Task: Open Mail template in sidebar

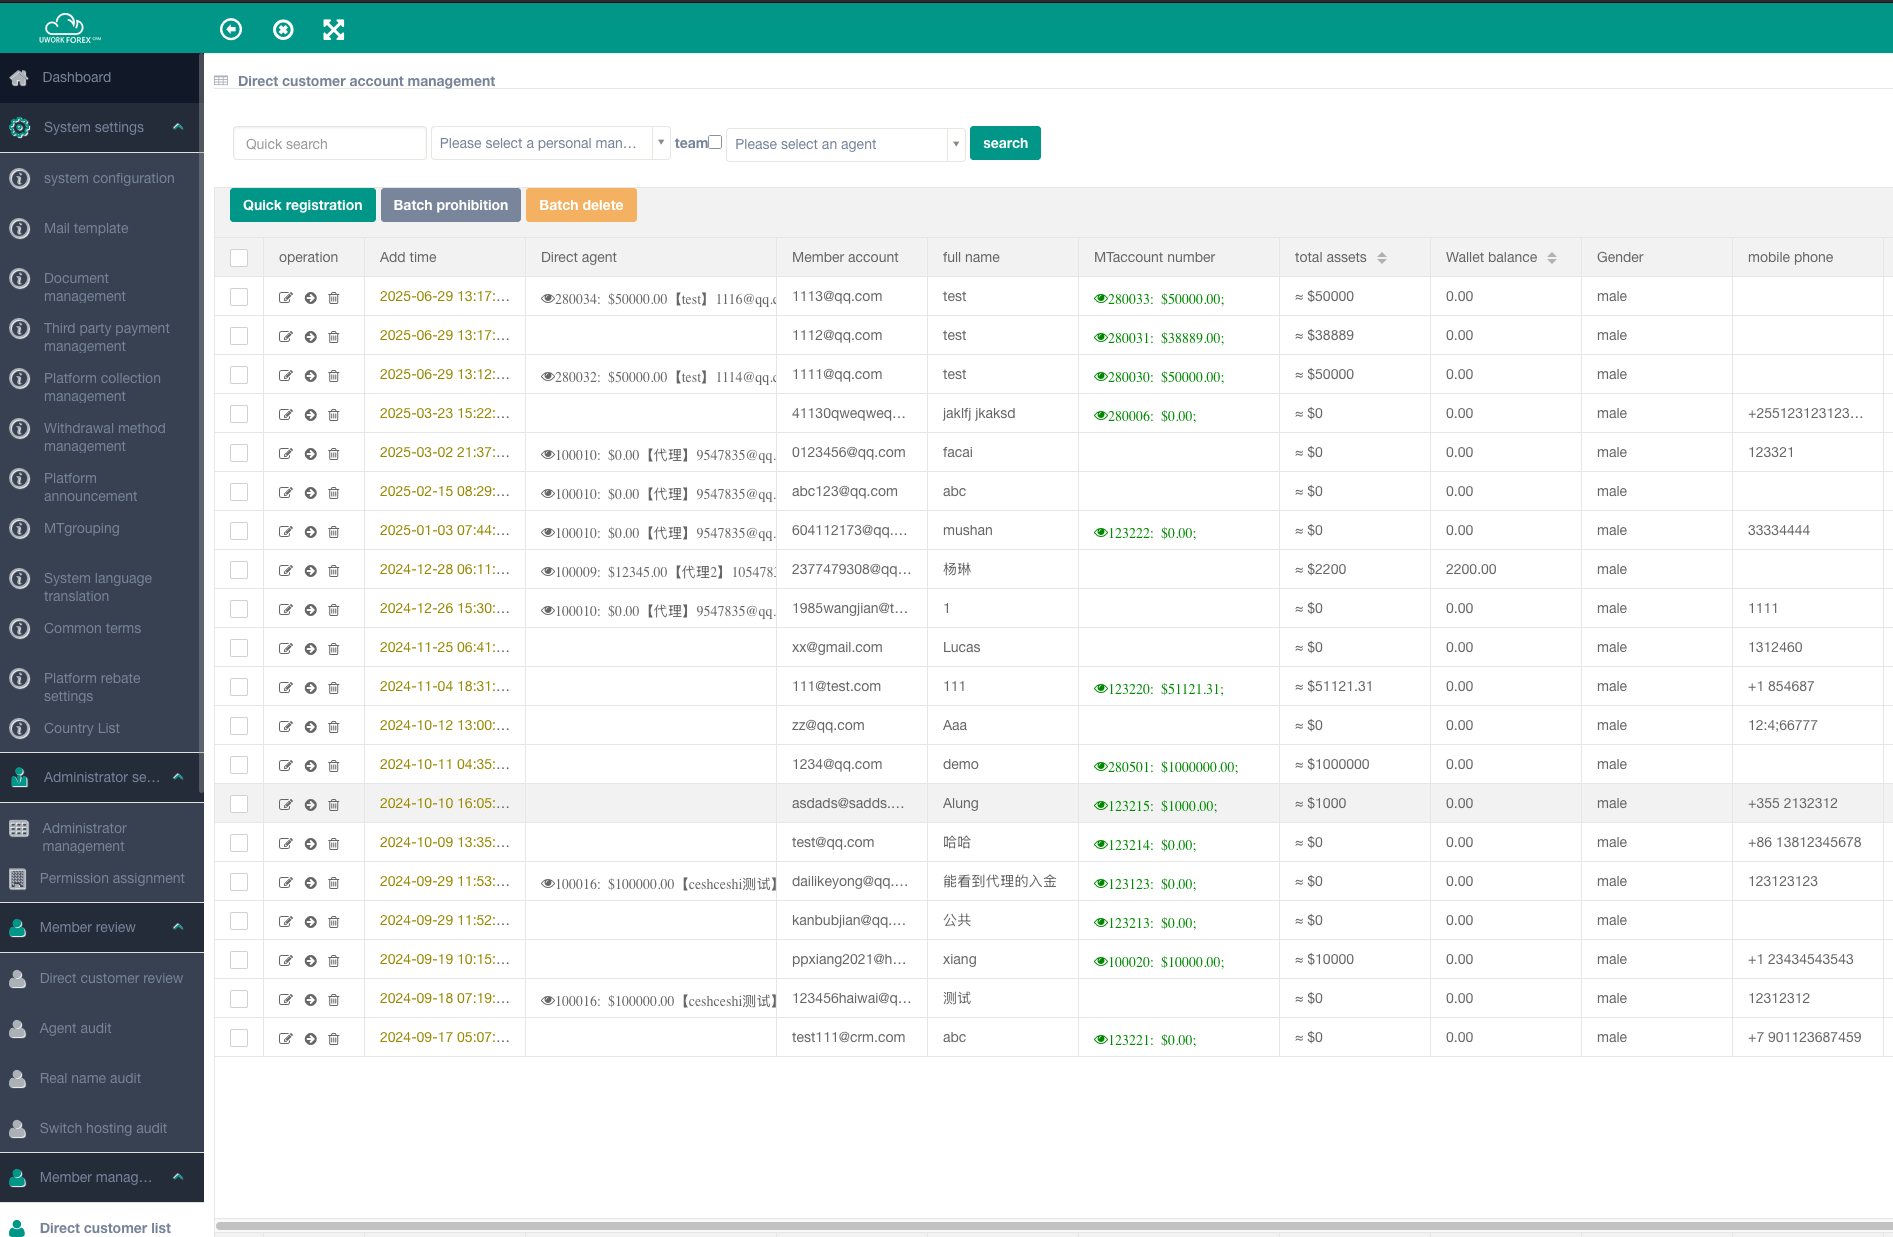Action: (86, 228)
